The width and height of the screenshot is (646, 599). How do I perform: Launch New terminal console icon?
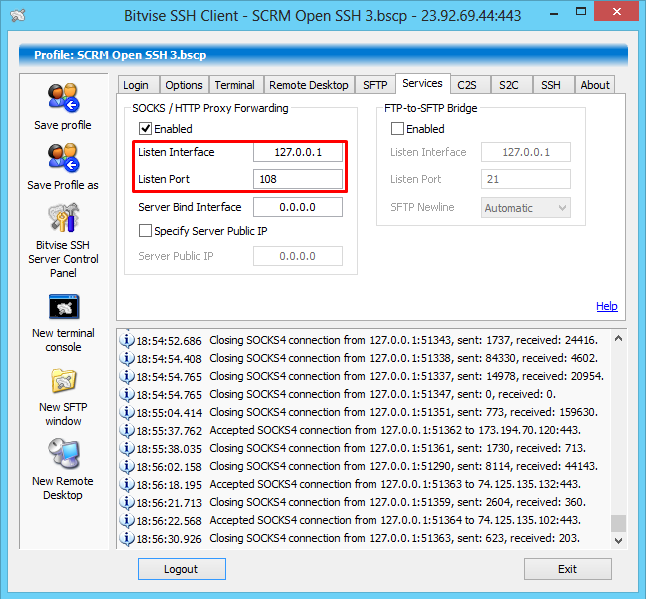64,307
